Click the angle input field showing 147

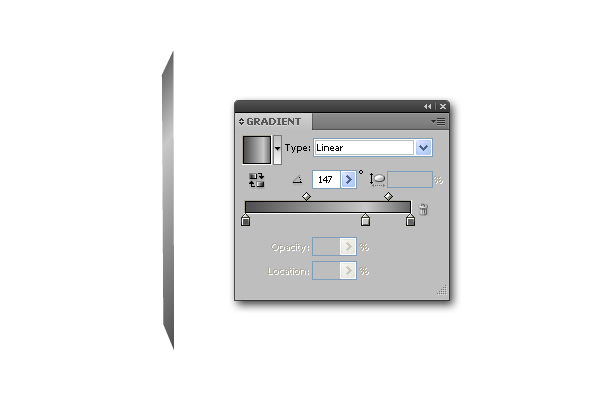pyautogui.click(x=326, y=180)
